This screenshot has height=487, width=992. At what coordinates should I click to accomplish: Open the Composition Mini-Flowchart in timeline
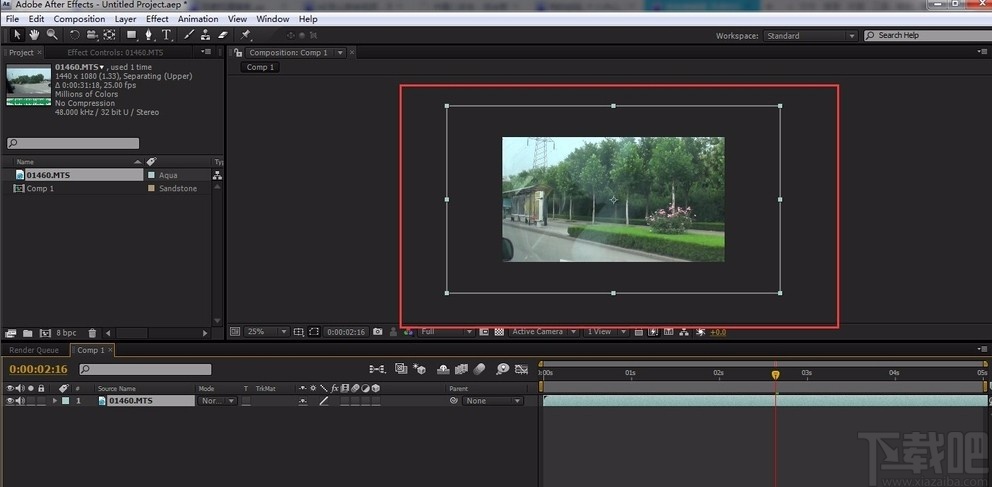point(378,369)
